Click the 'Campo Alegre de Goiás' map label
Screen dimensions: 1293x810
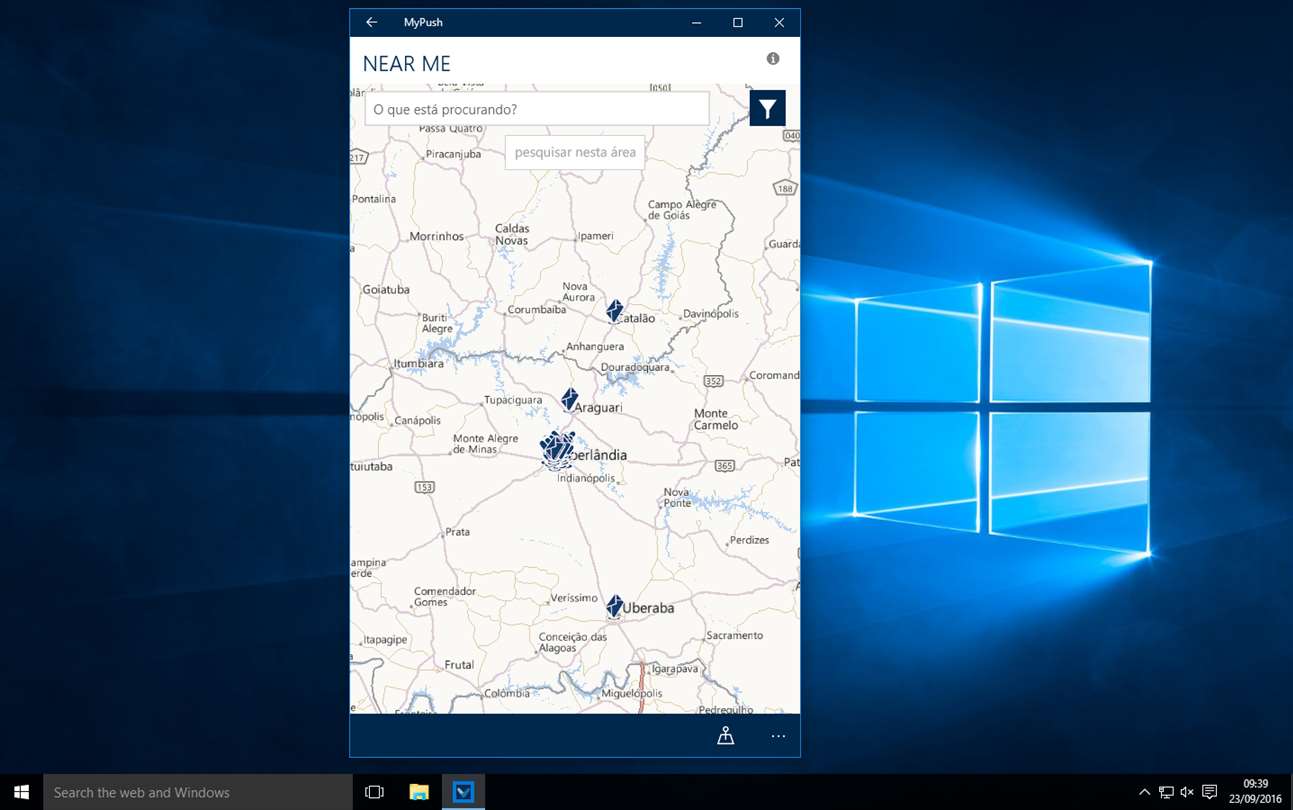(x=683, y=210)
